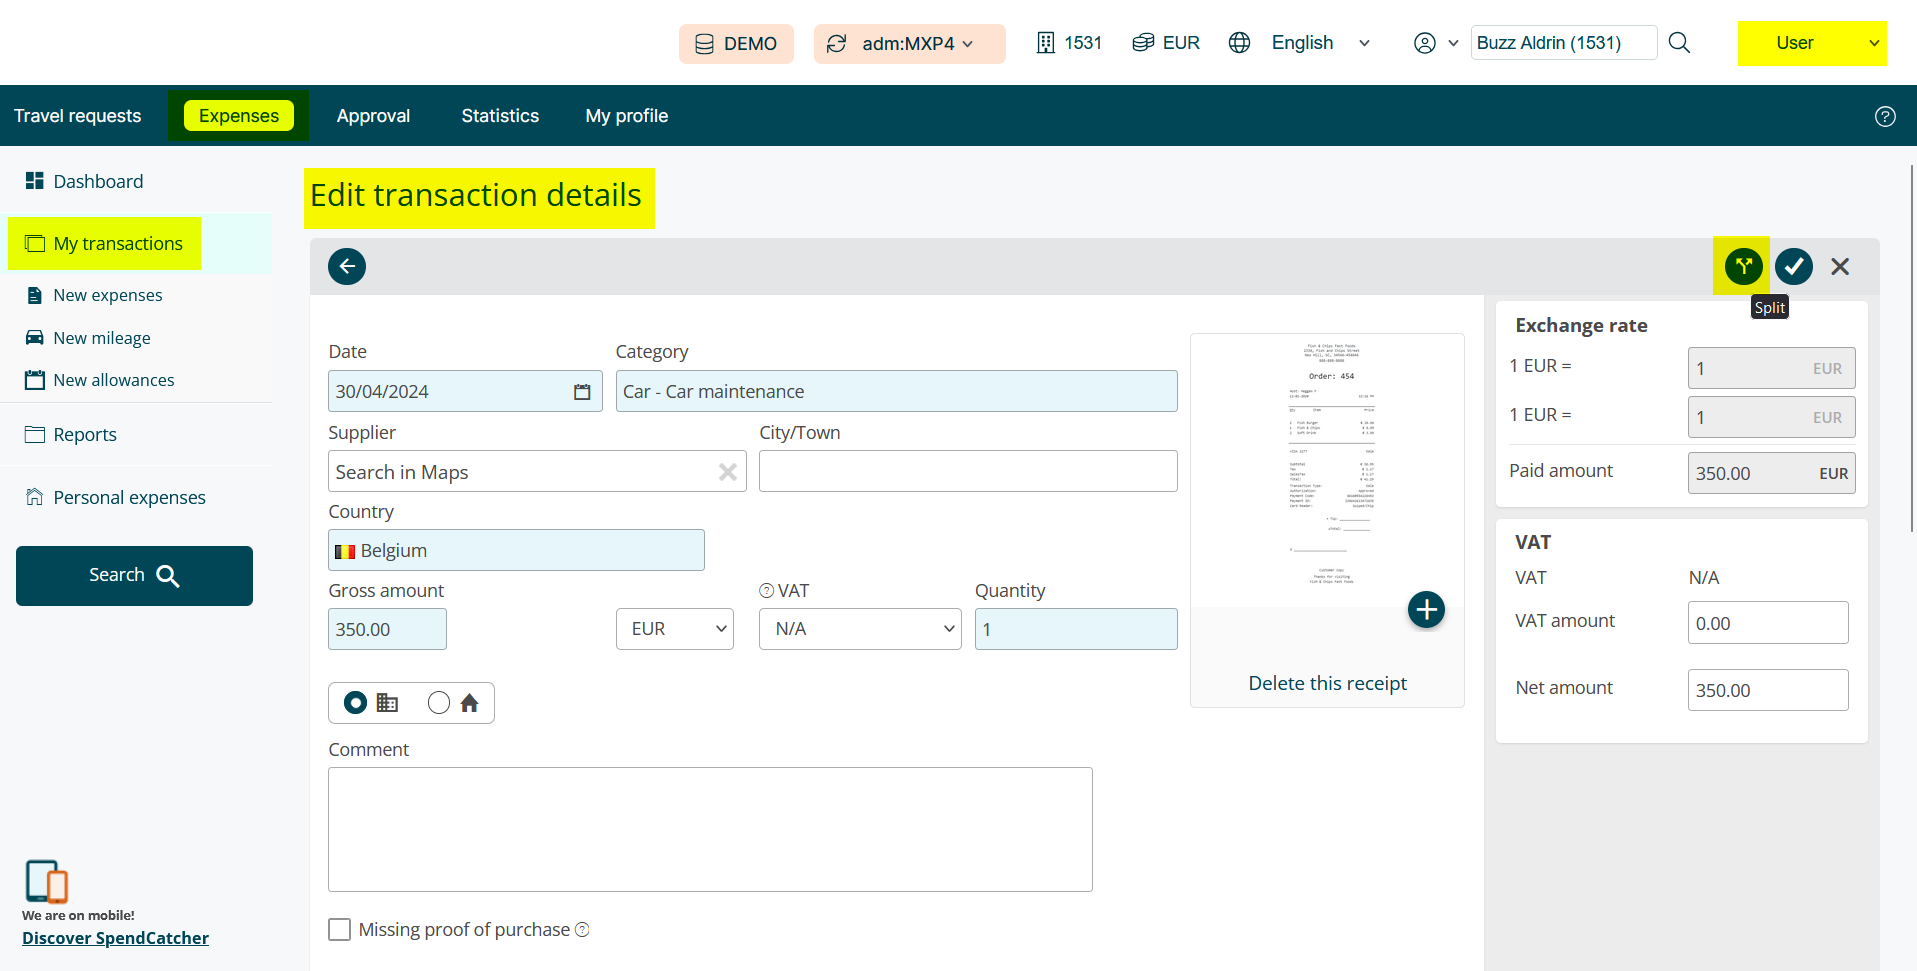This screenshot has height=971, width=1917.
Task: Select the business expense radio button
Action: (355, 703)
